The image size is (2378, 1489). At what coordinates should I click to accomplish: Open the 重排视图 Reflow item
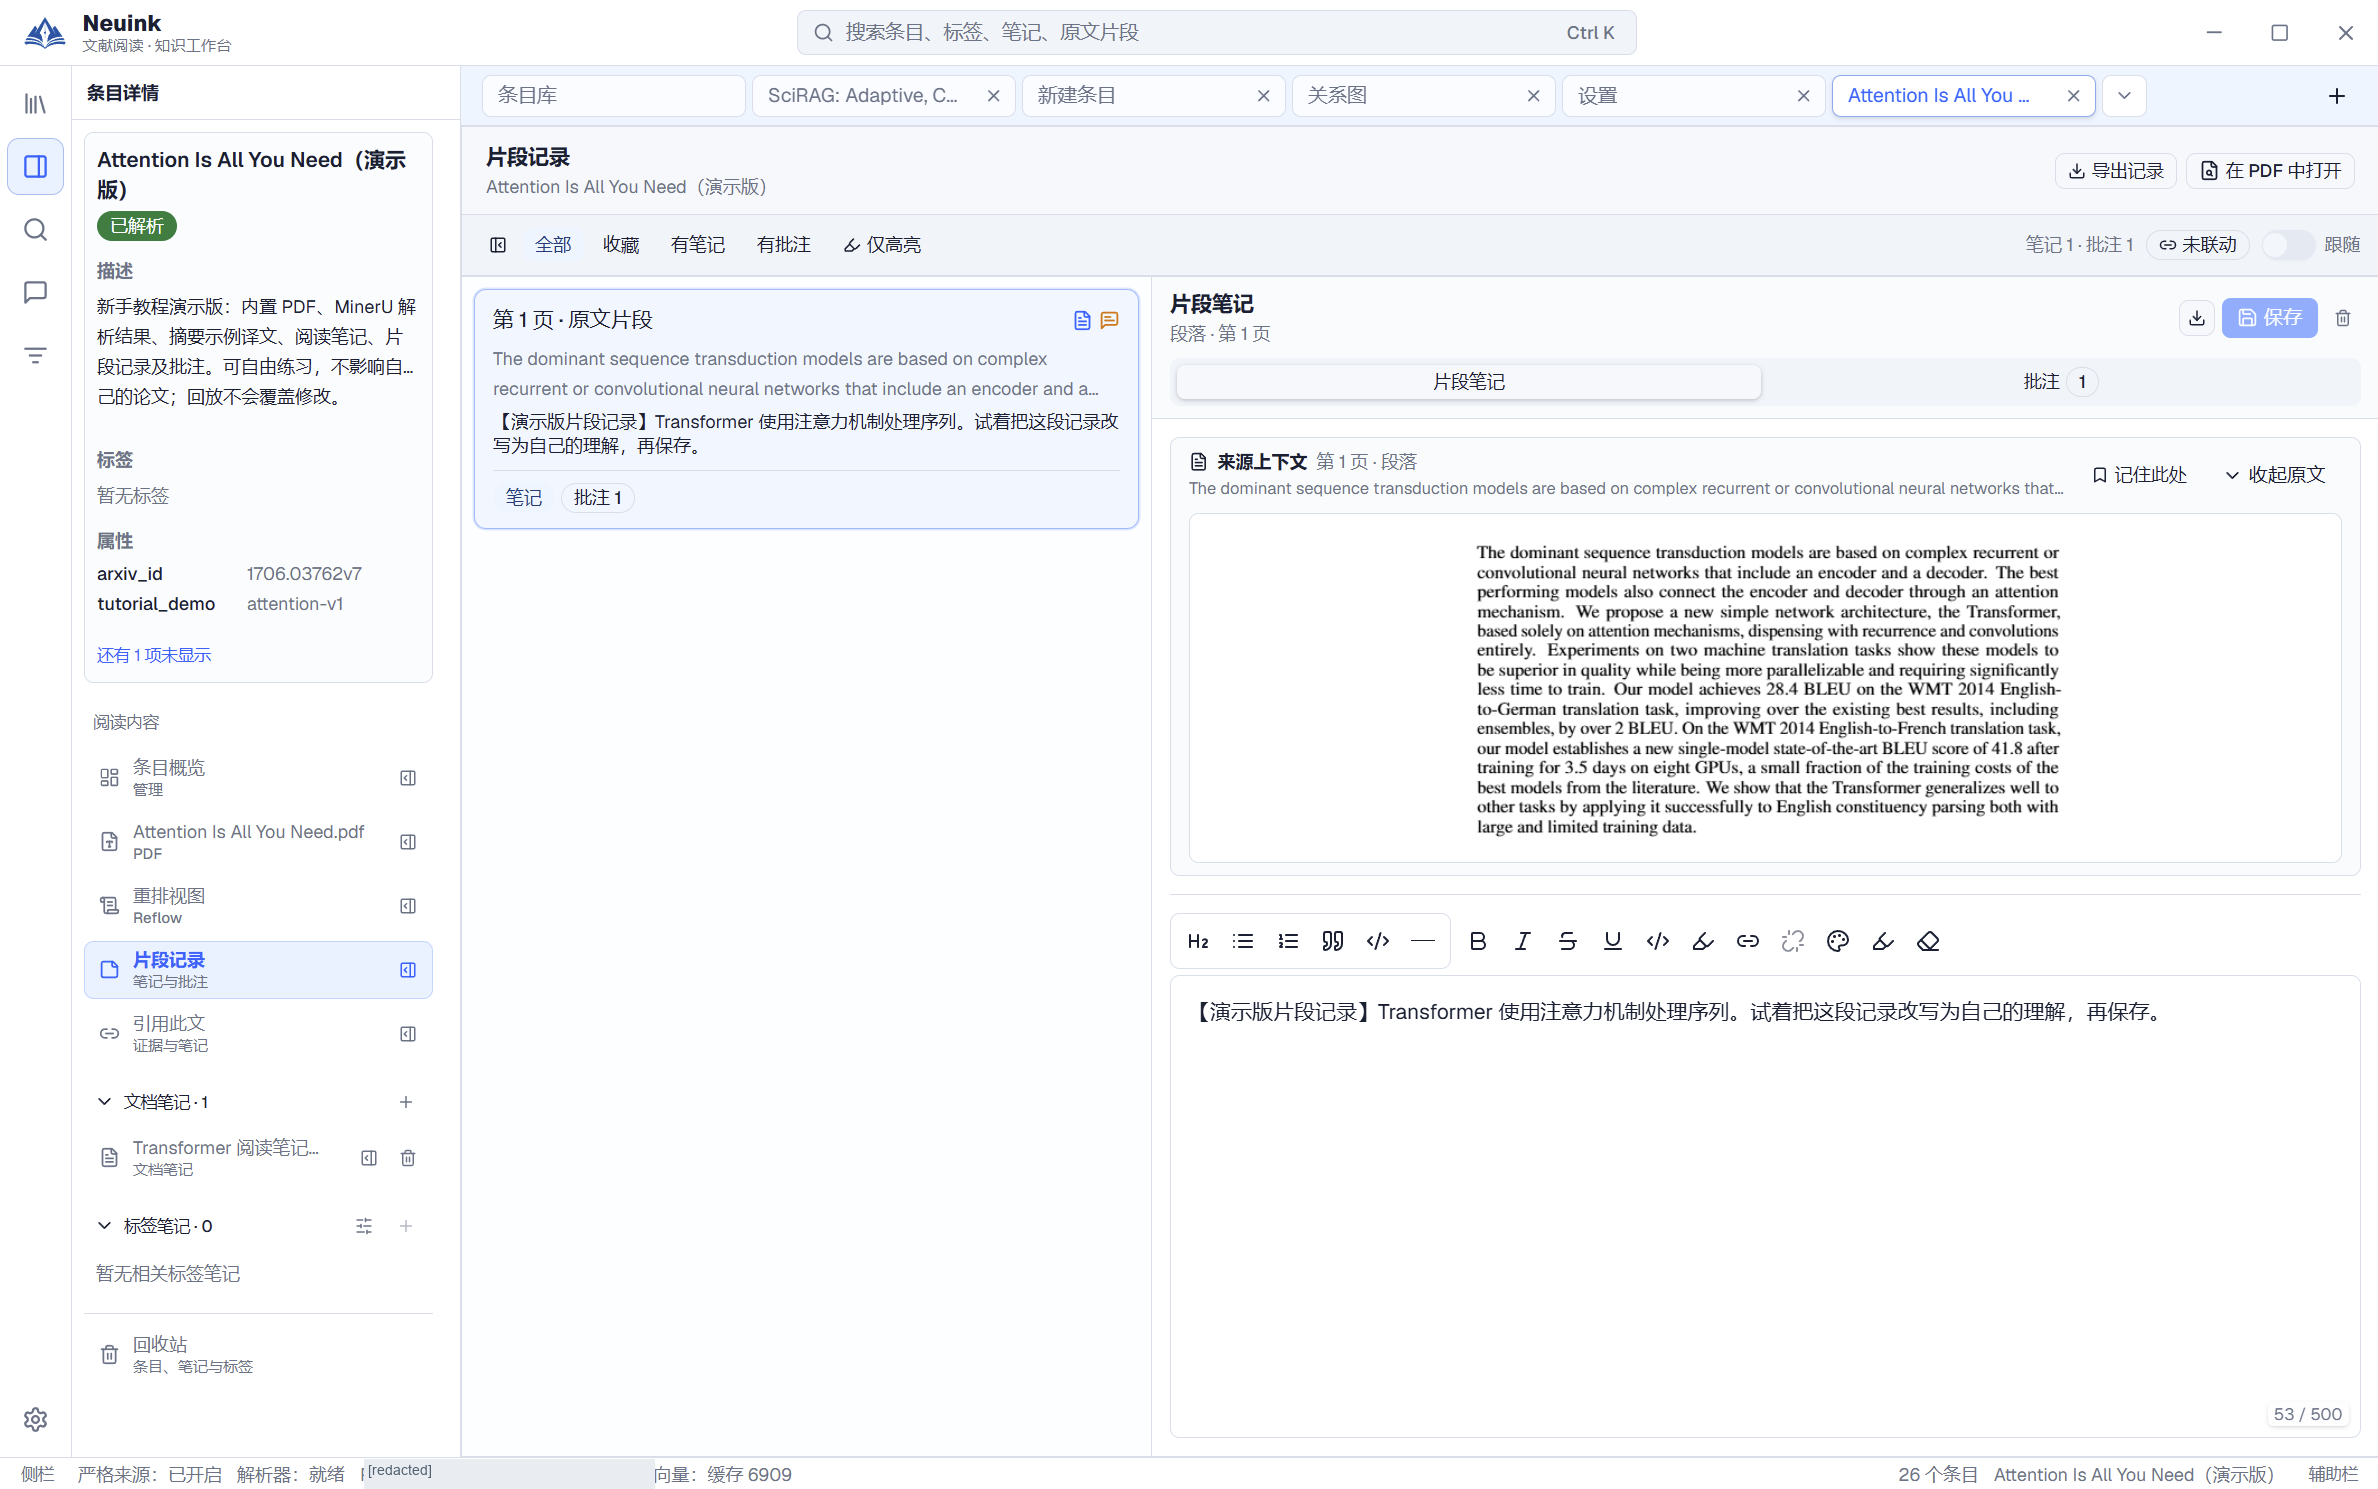click(257, 906)
